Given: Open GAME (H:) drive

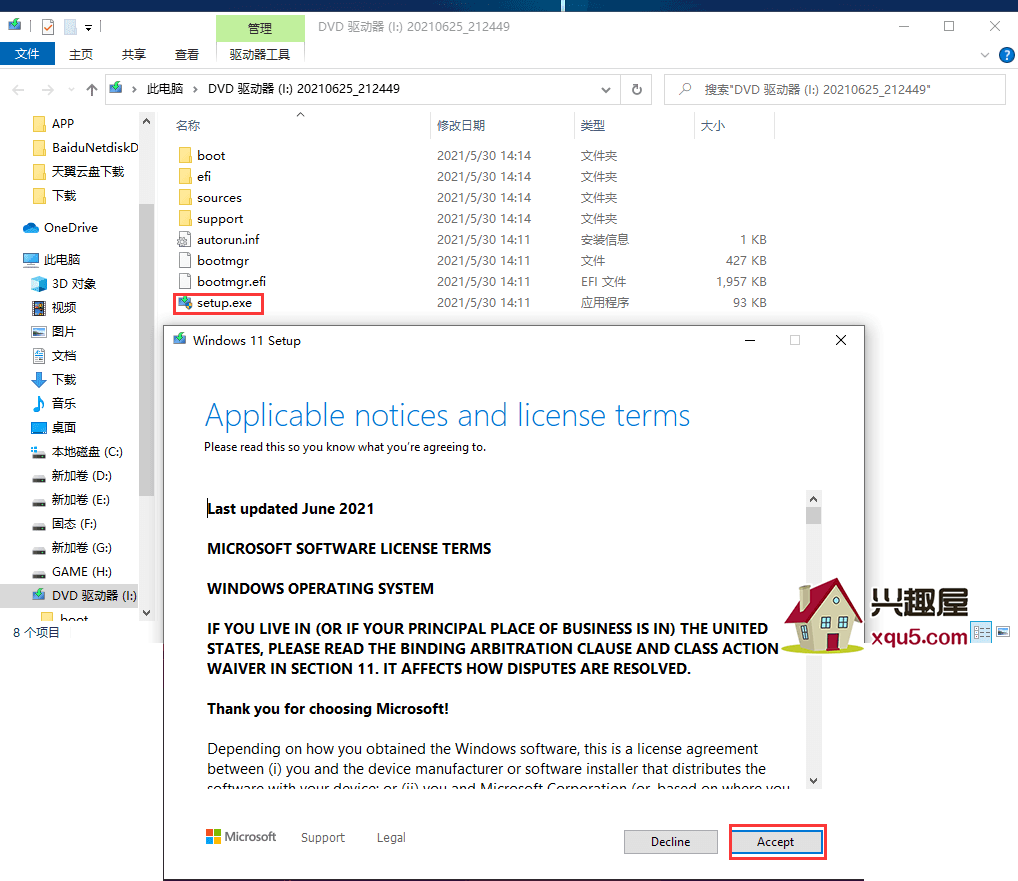Looking at the screenshot, I should pos(71,572).
